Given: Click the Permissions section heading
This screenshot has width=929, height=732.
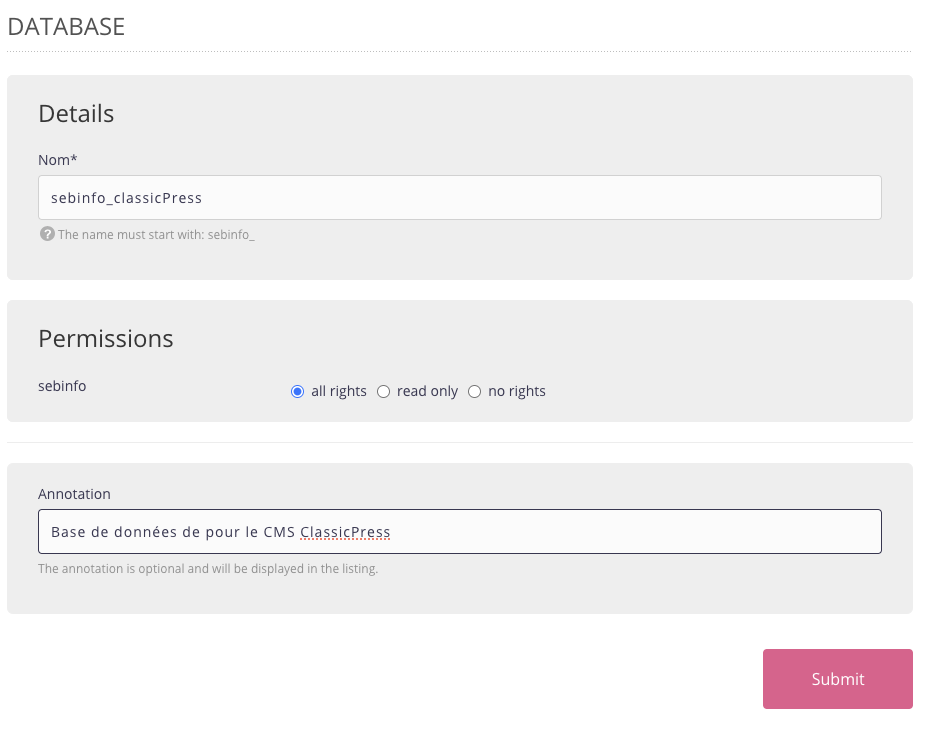Looking at the screenshot, I should [x=106, y=339].
